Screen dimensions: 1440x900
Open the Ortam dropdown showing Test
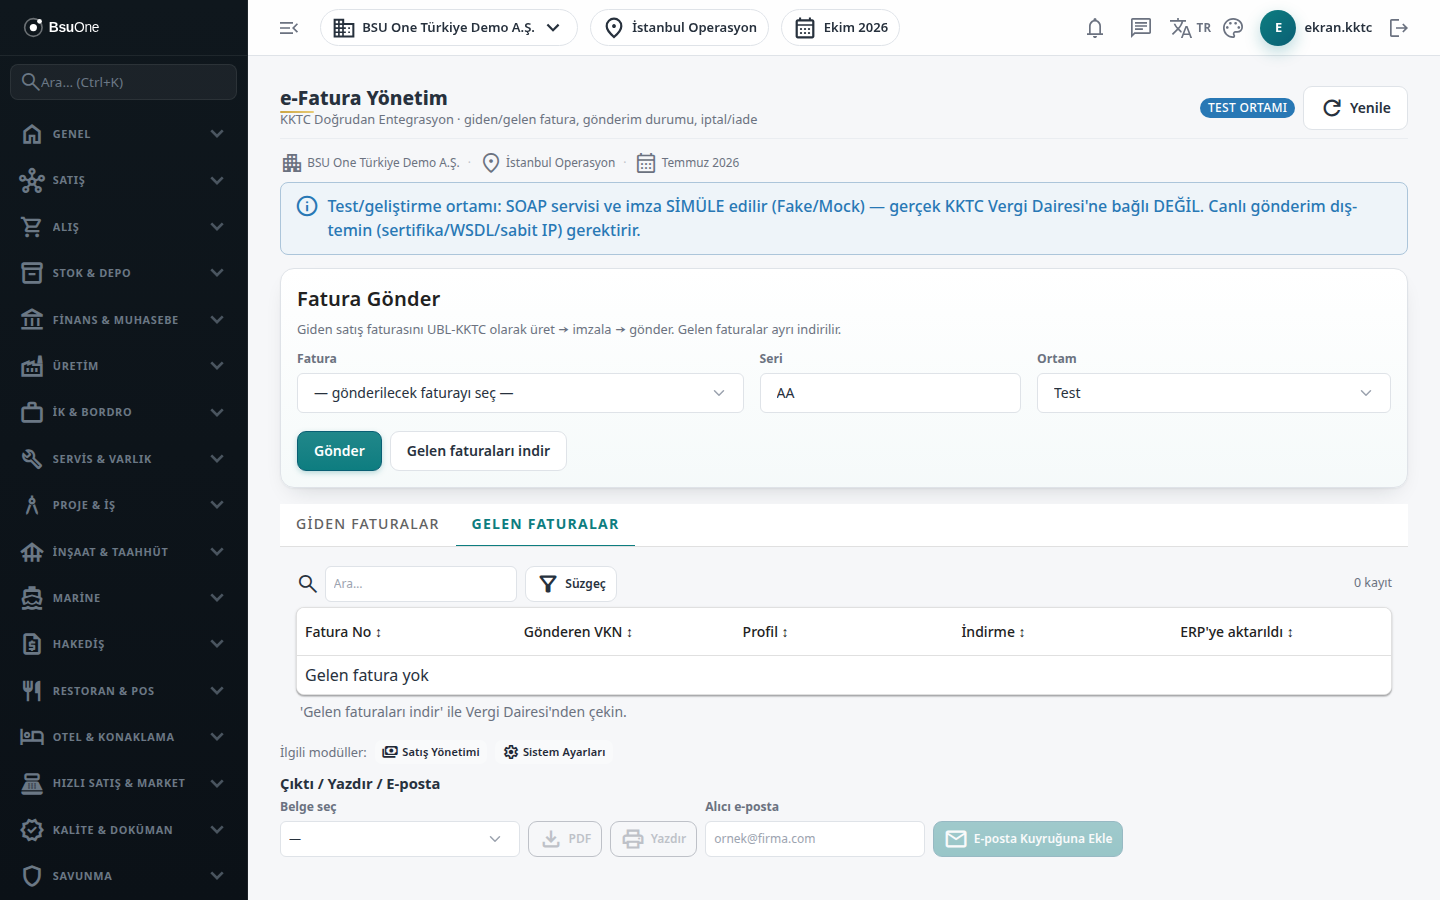click(x=1213, y=393)
